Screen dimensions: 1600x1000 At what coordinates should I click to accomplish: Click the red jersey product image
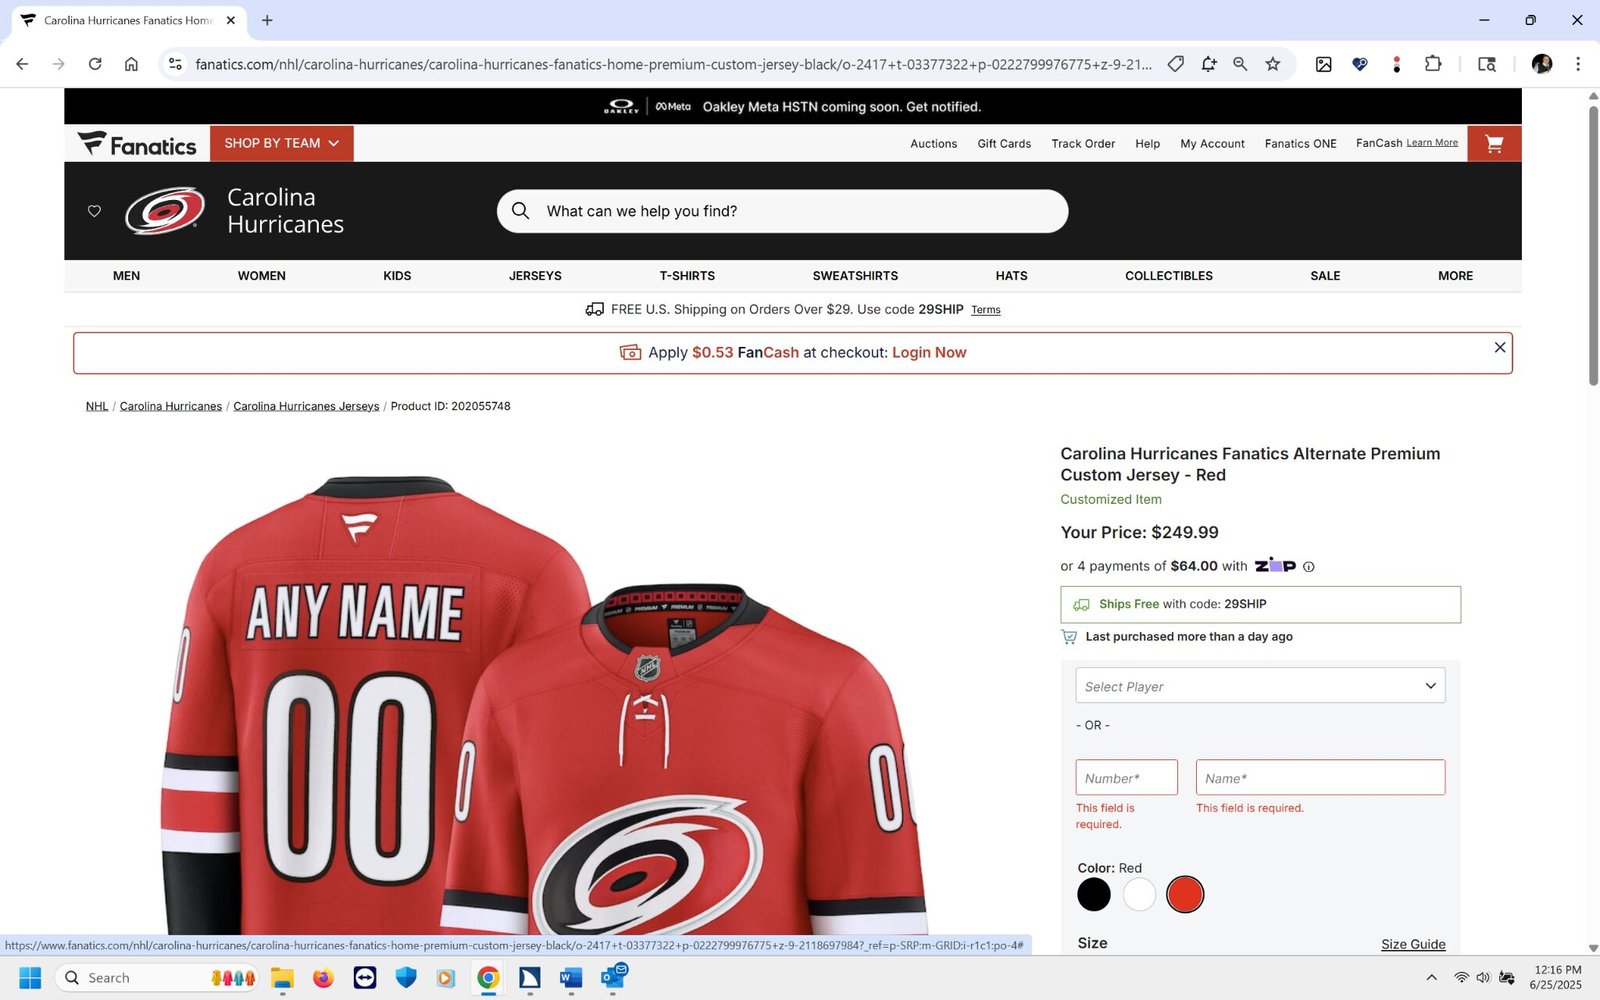545,705
